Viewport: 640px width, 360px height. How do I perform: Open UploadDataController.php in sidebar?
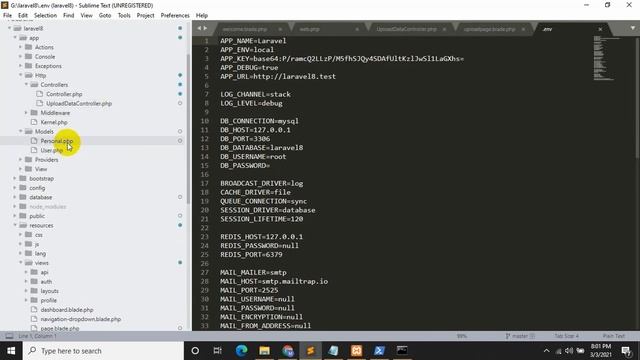click(79, 103)
